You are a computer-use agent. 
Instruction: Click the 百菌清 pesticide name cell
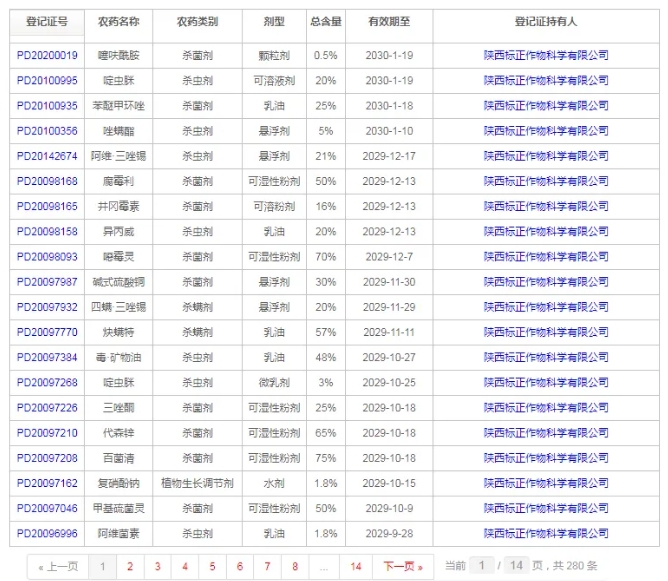click(x=118, y=458)
